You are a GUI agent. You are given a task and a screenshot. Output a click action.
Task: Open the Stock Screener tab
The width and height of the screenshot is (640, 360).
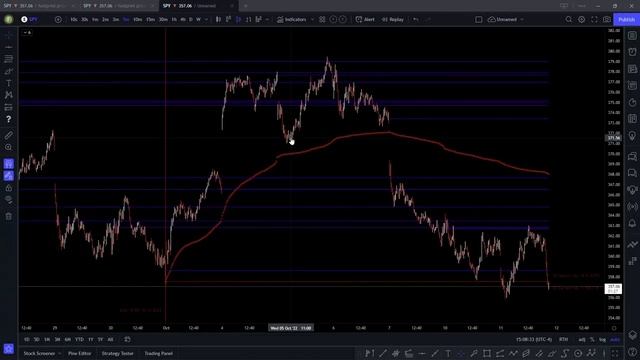coord(39,353)
